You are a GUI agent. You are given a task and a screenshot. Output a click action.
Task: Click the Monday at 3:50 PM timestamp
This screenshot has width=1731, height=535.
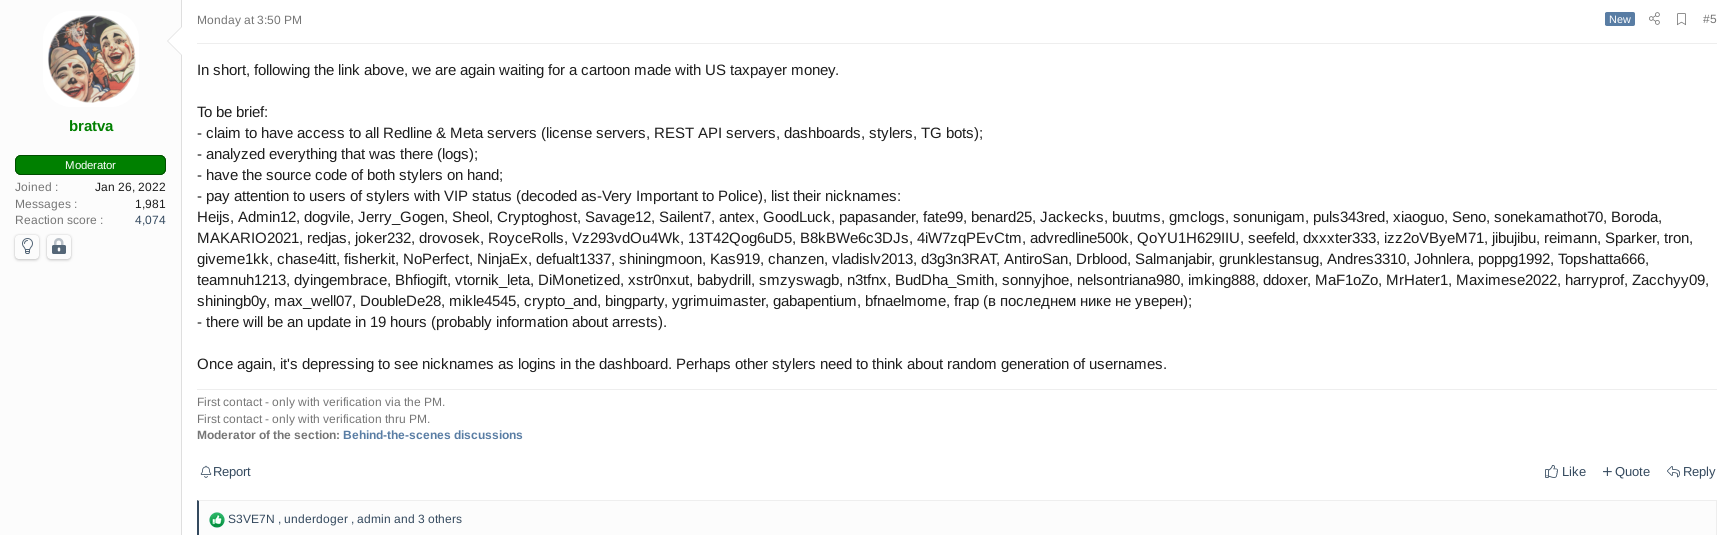tap(249, 20)
